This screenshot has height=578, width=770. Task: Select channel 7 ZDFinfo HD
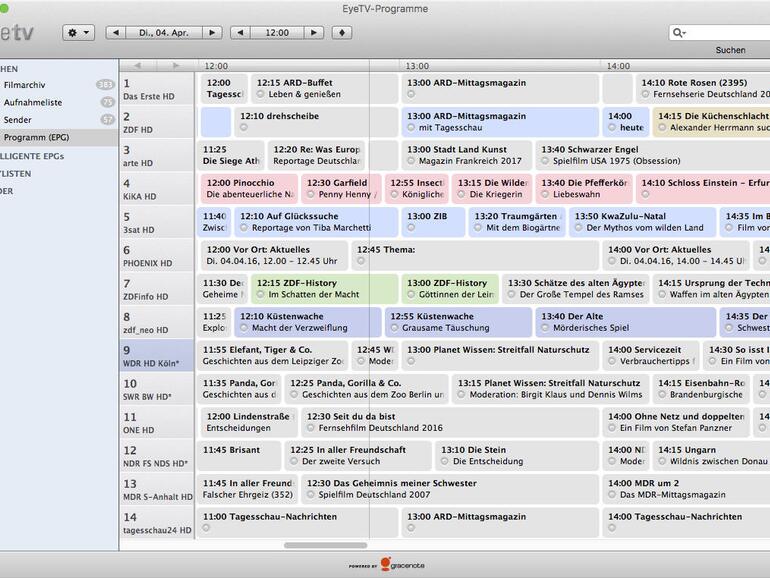pyautogui.click(x=157, y=289)
